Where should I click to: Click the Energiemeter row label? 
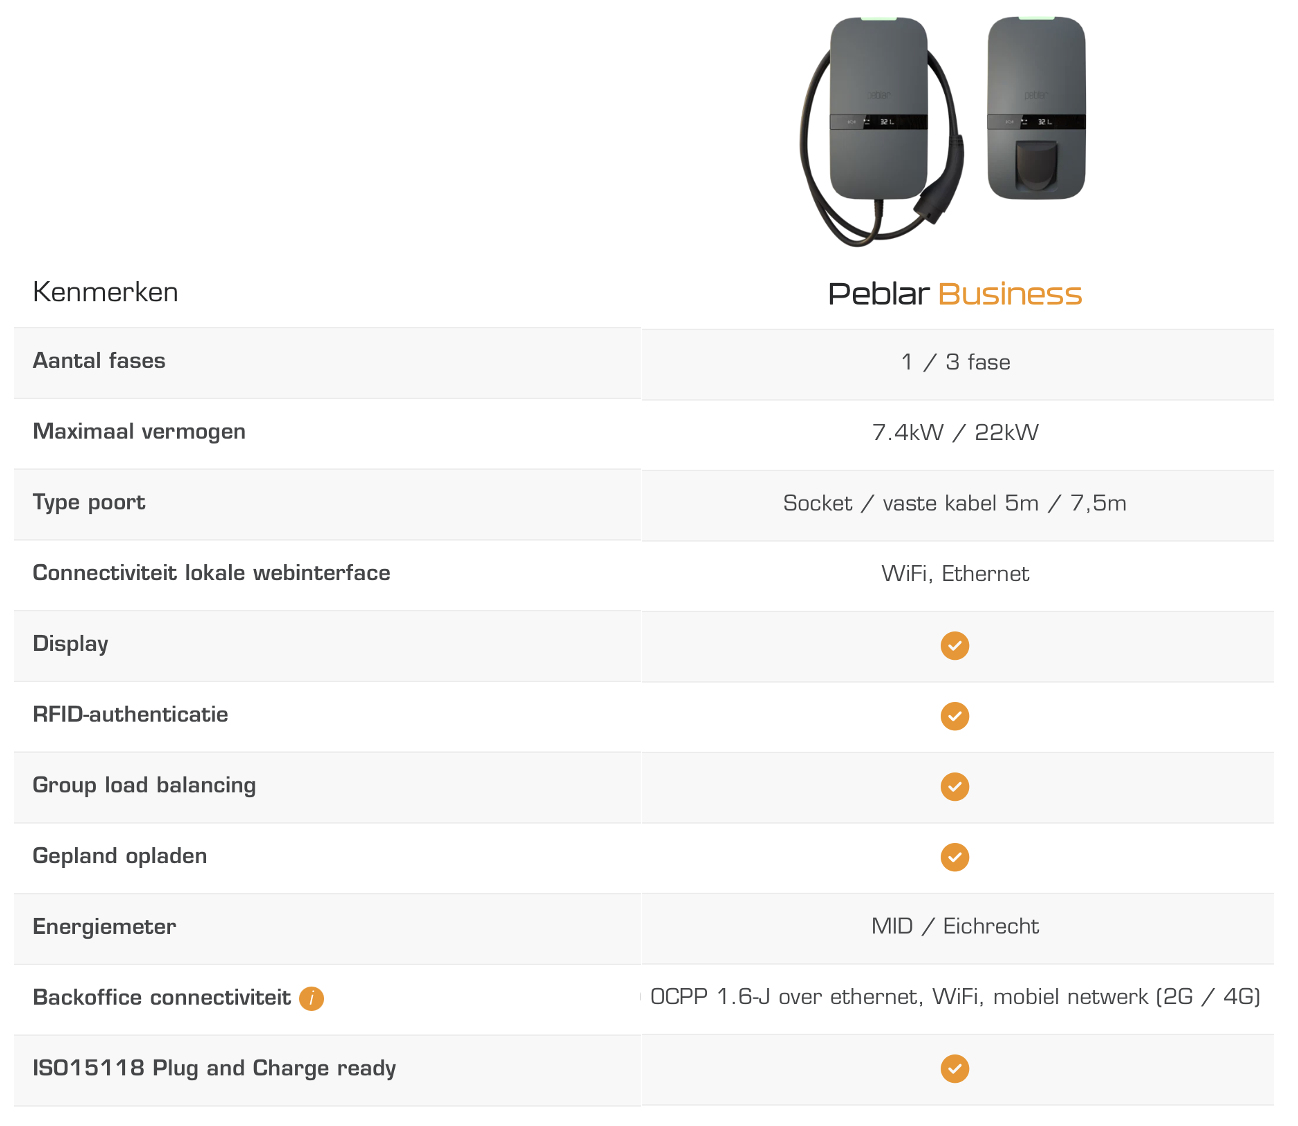coord(104,927)
